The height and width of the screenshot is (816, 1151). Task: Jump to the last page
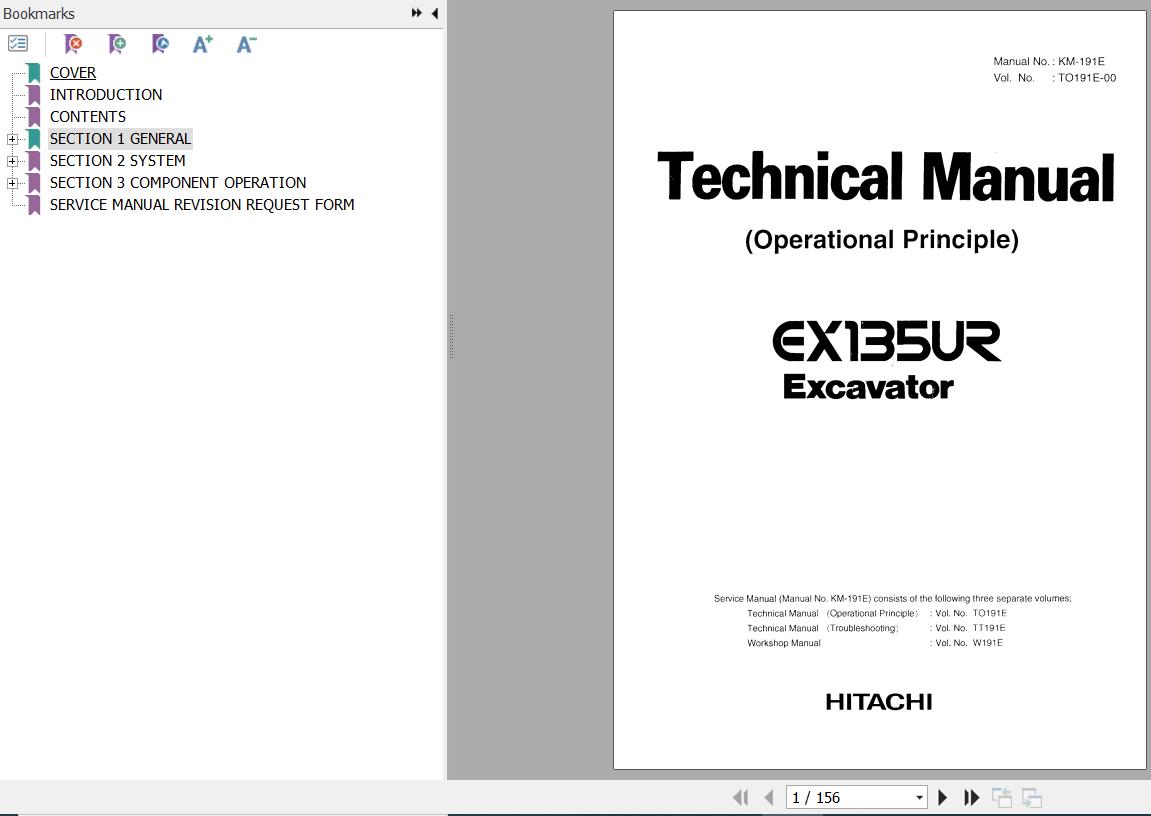pos(971,797)
